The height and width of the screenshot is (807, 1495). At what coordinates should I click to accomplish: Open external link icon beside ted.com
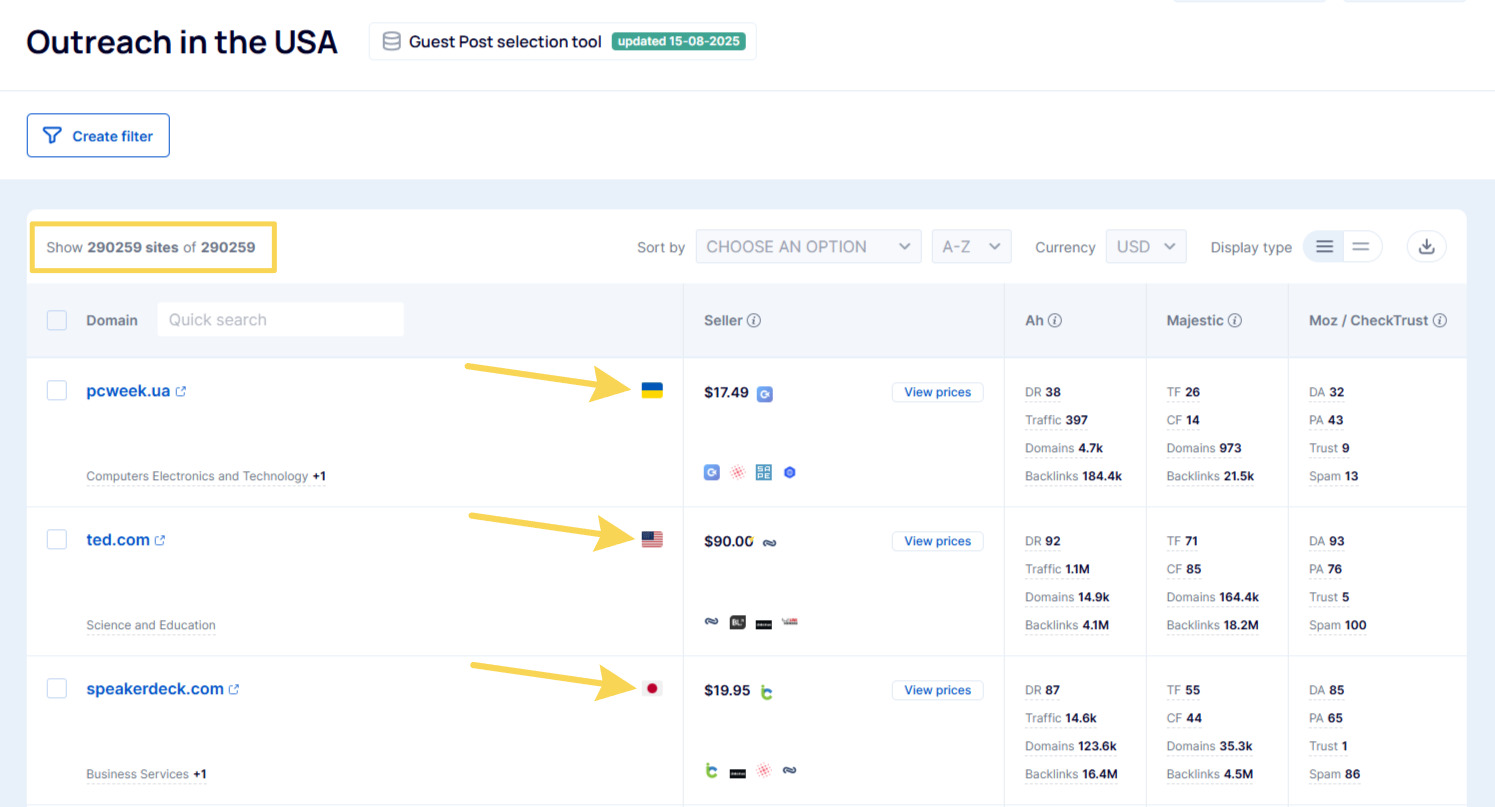pos(160,540)
